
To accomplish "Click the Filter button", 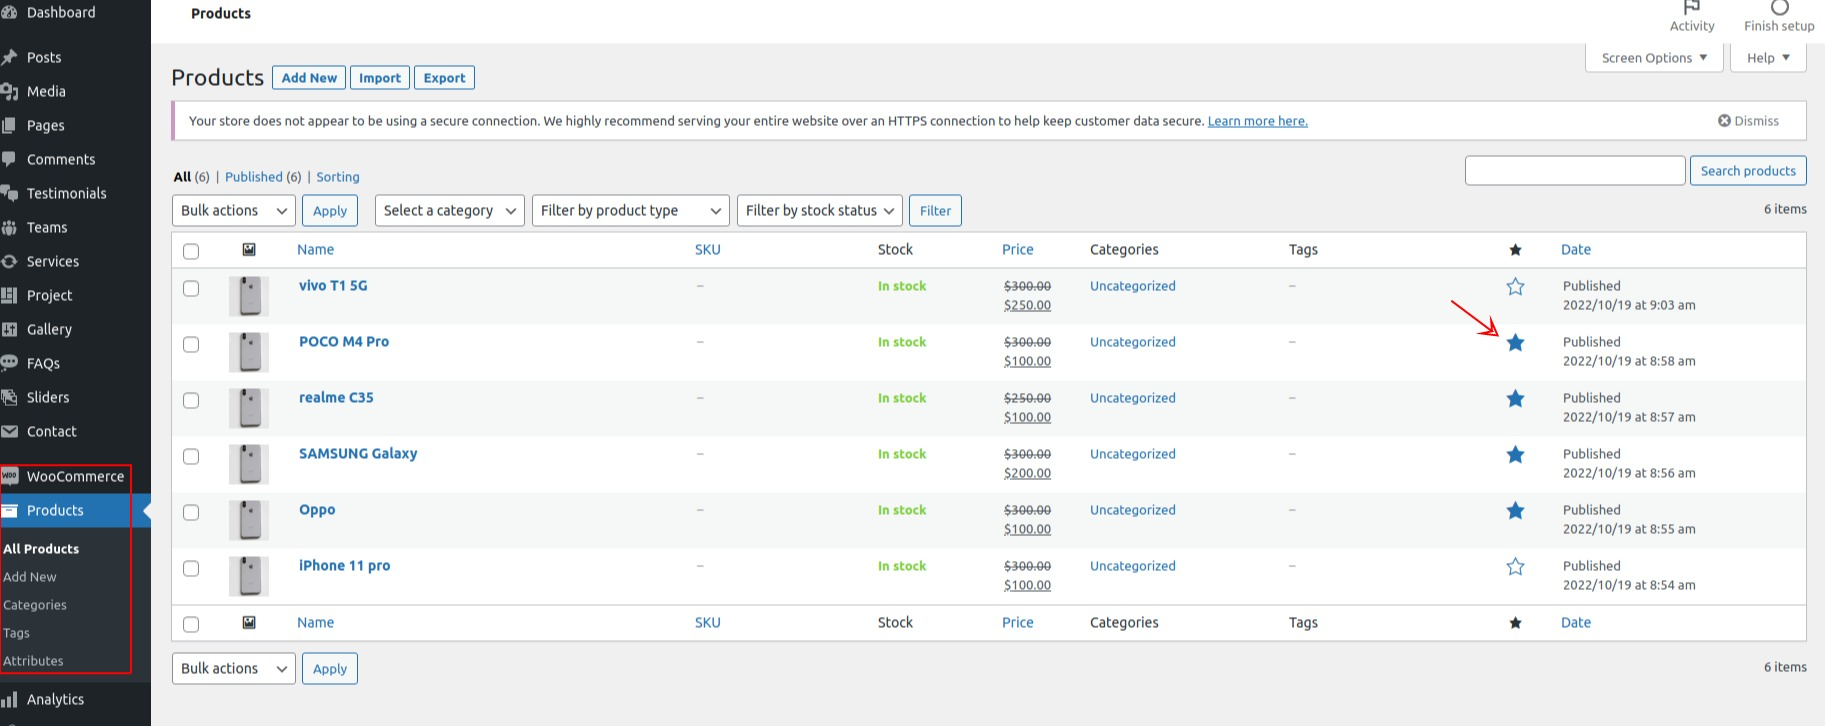I will pyautogui.click(x=935, y=210).
